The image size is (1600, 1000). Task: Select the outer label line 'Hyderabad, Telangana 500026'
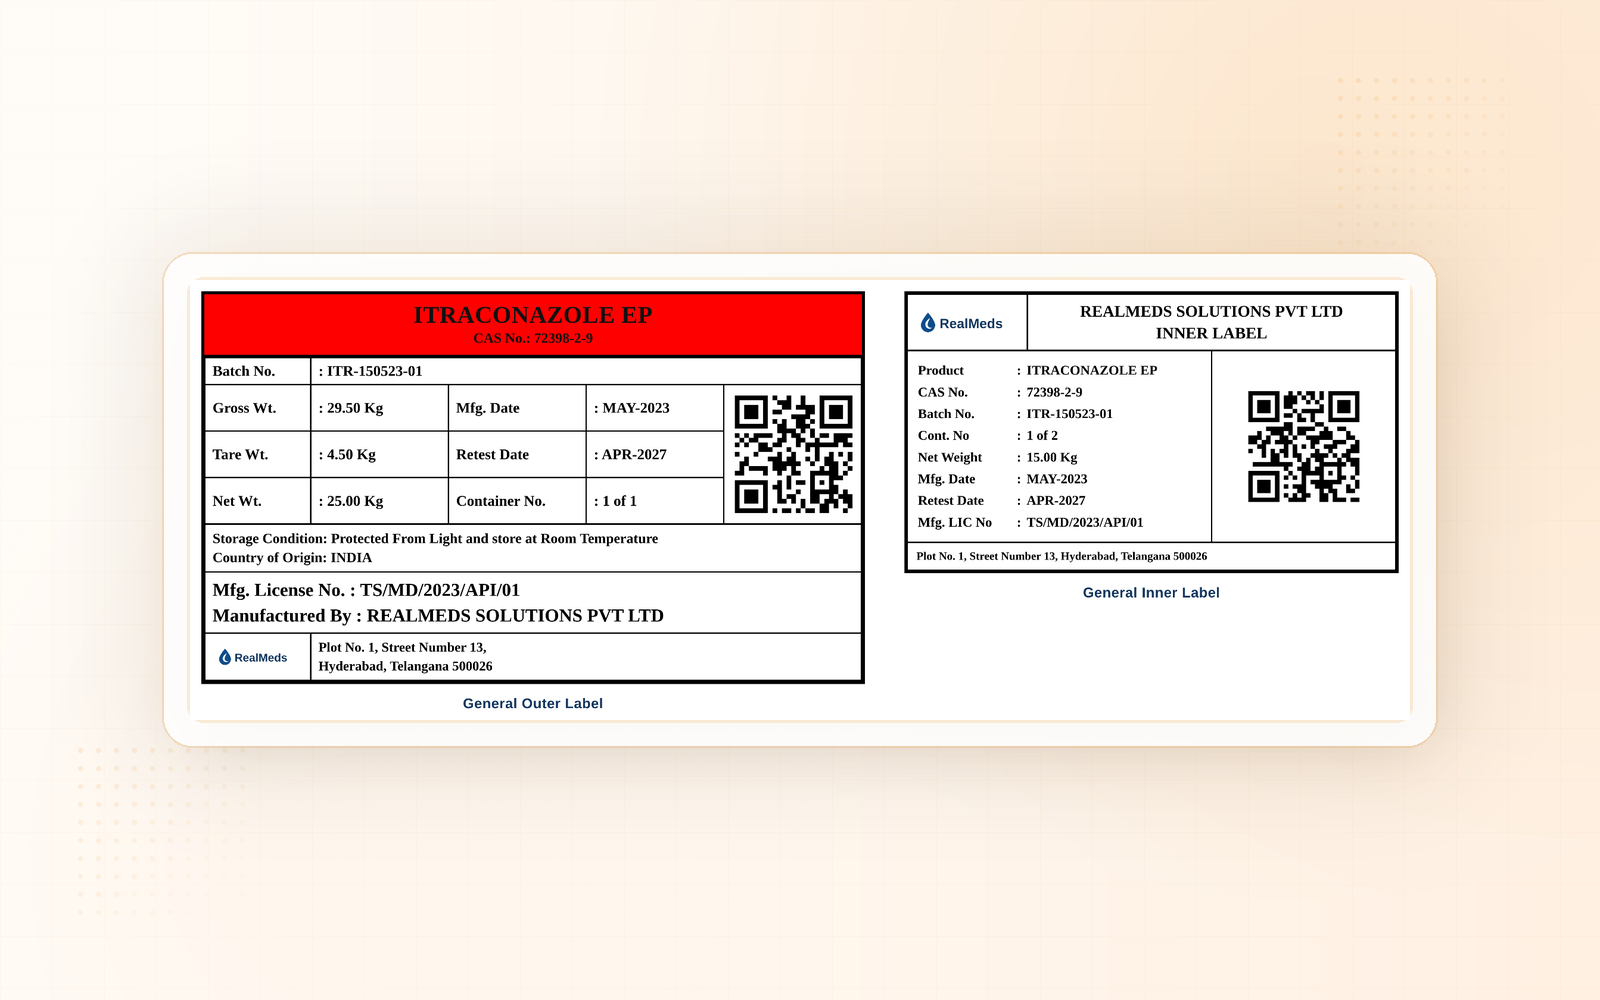405,666
